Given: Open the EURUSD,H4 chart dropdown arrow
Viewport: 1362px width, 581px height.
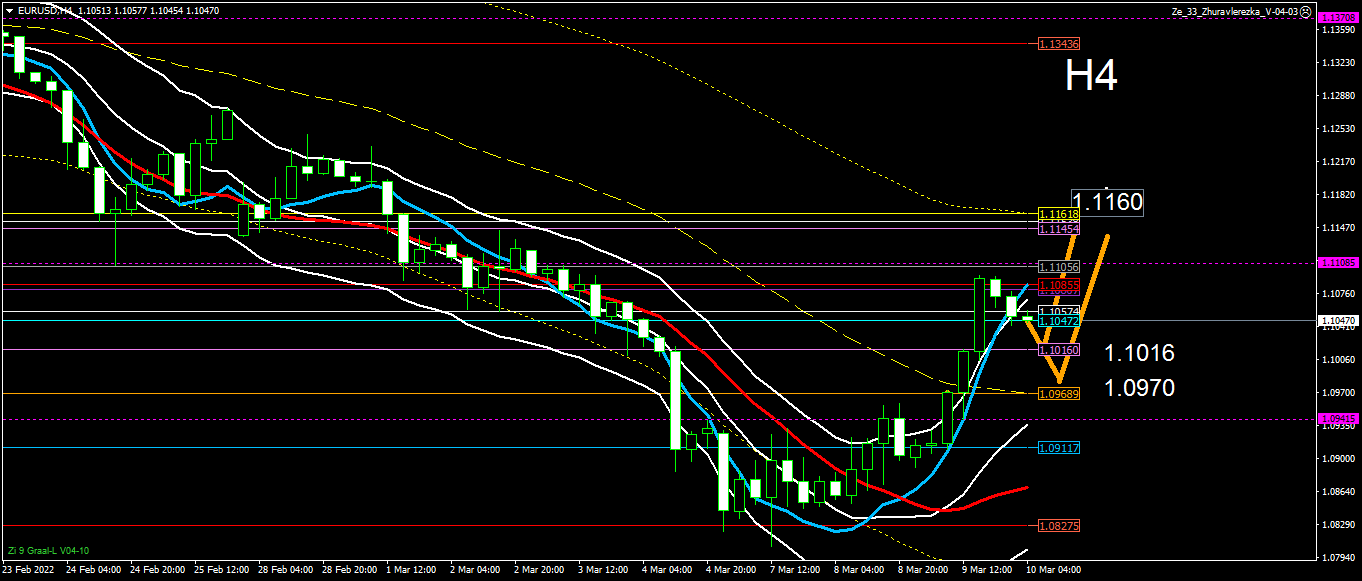Looking at the screenshot, I should click(9, 10).
